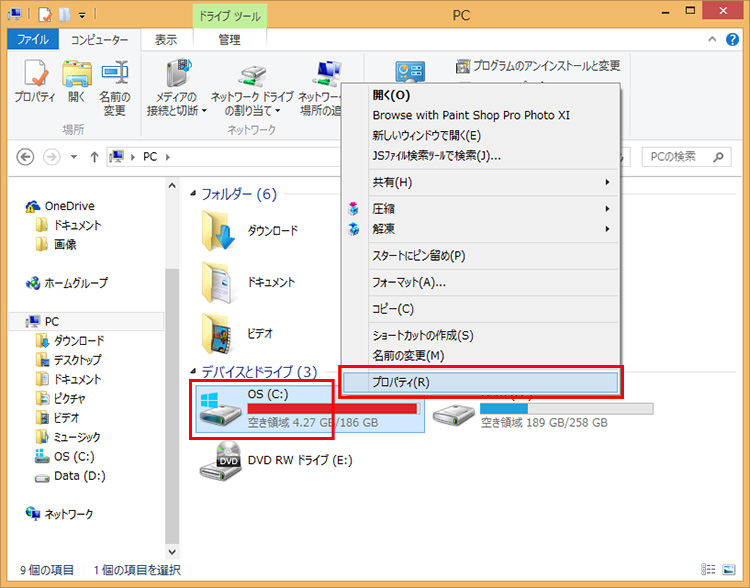
Task: Select OS (C:) in the navigation tree
Action: click(x=65, y=456)
